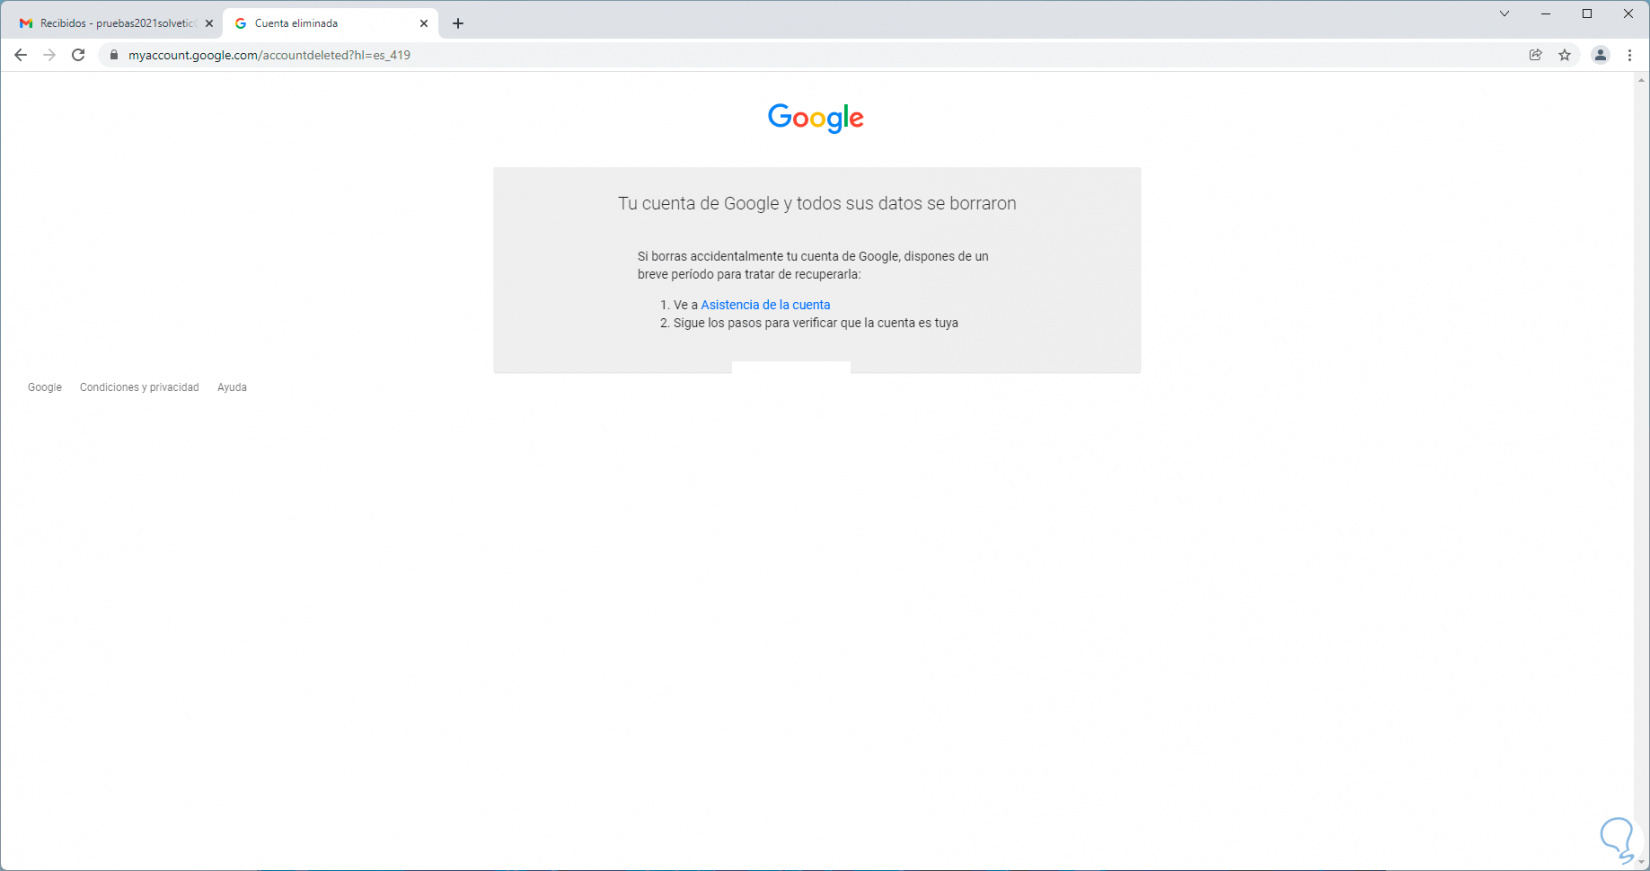Screen dimensions: 1650x871
Task: Select the Cuenta eliminada tab
Action: point(330,23)
